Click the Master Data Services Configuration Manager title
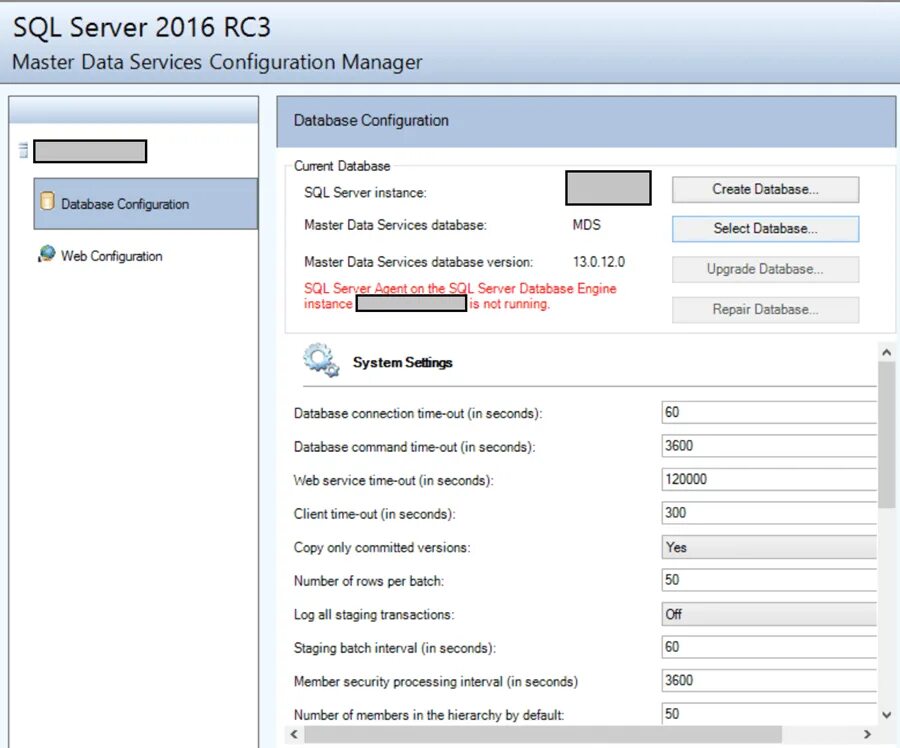 click(x=217, y=62)
